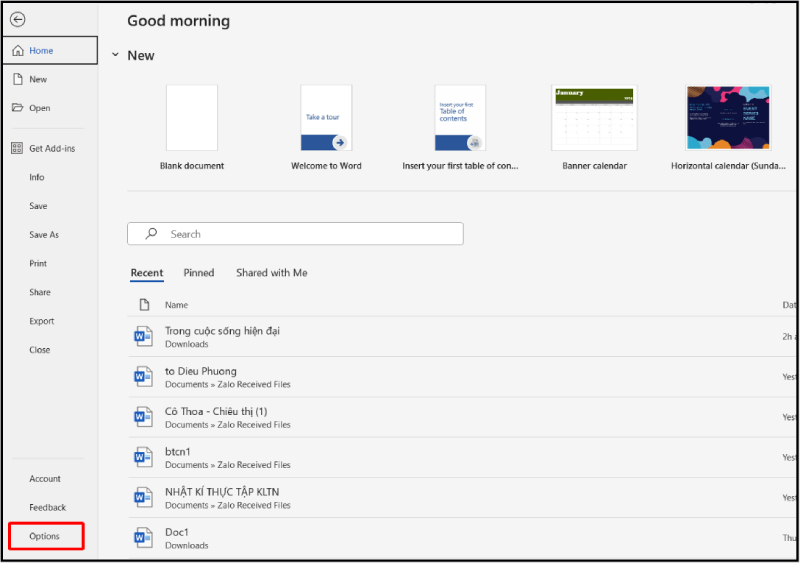Viewport: 800px width, 563px height.
Task: Click the back arrow icon
Action: [17, 19]
